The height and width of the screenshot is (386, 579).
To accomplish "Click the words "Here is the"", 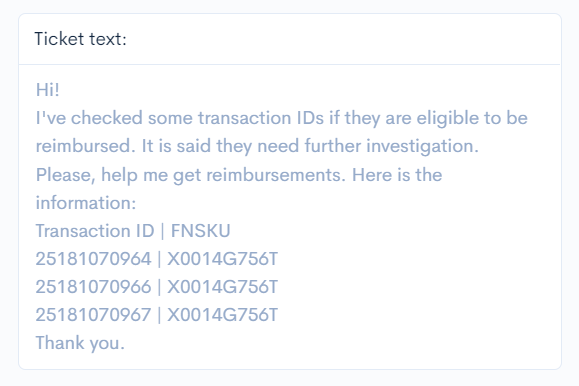I will [x=397, y=175].
